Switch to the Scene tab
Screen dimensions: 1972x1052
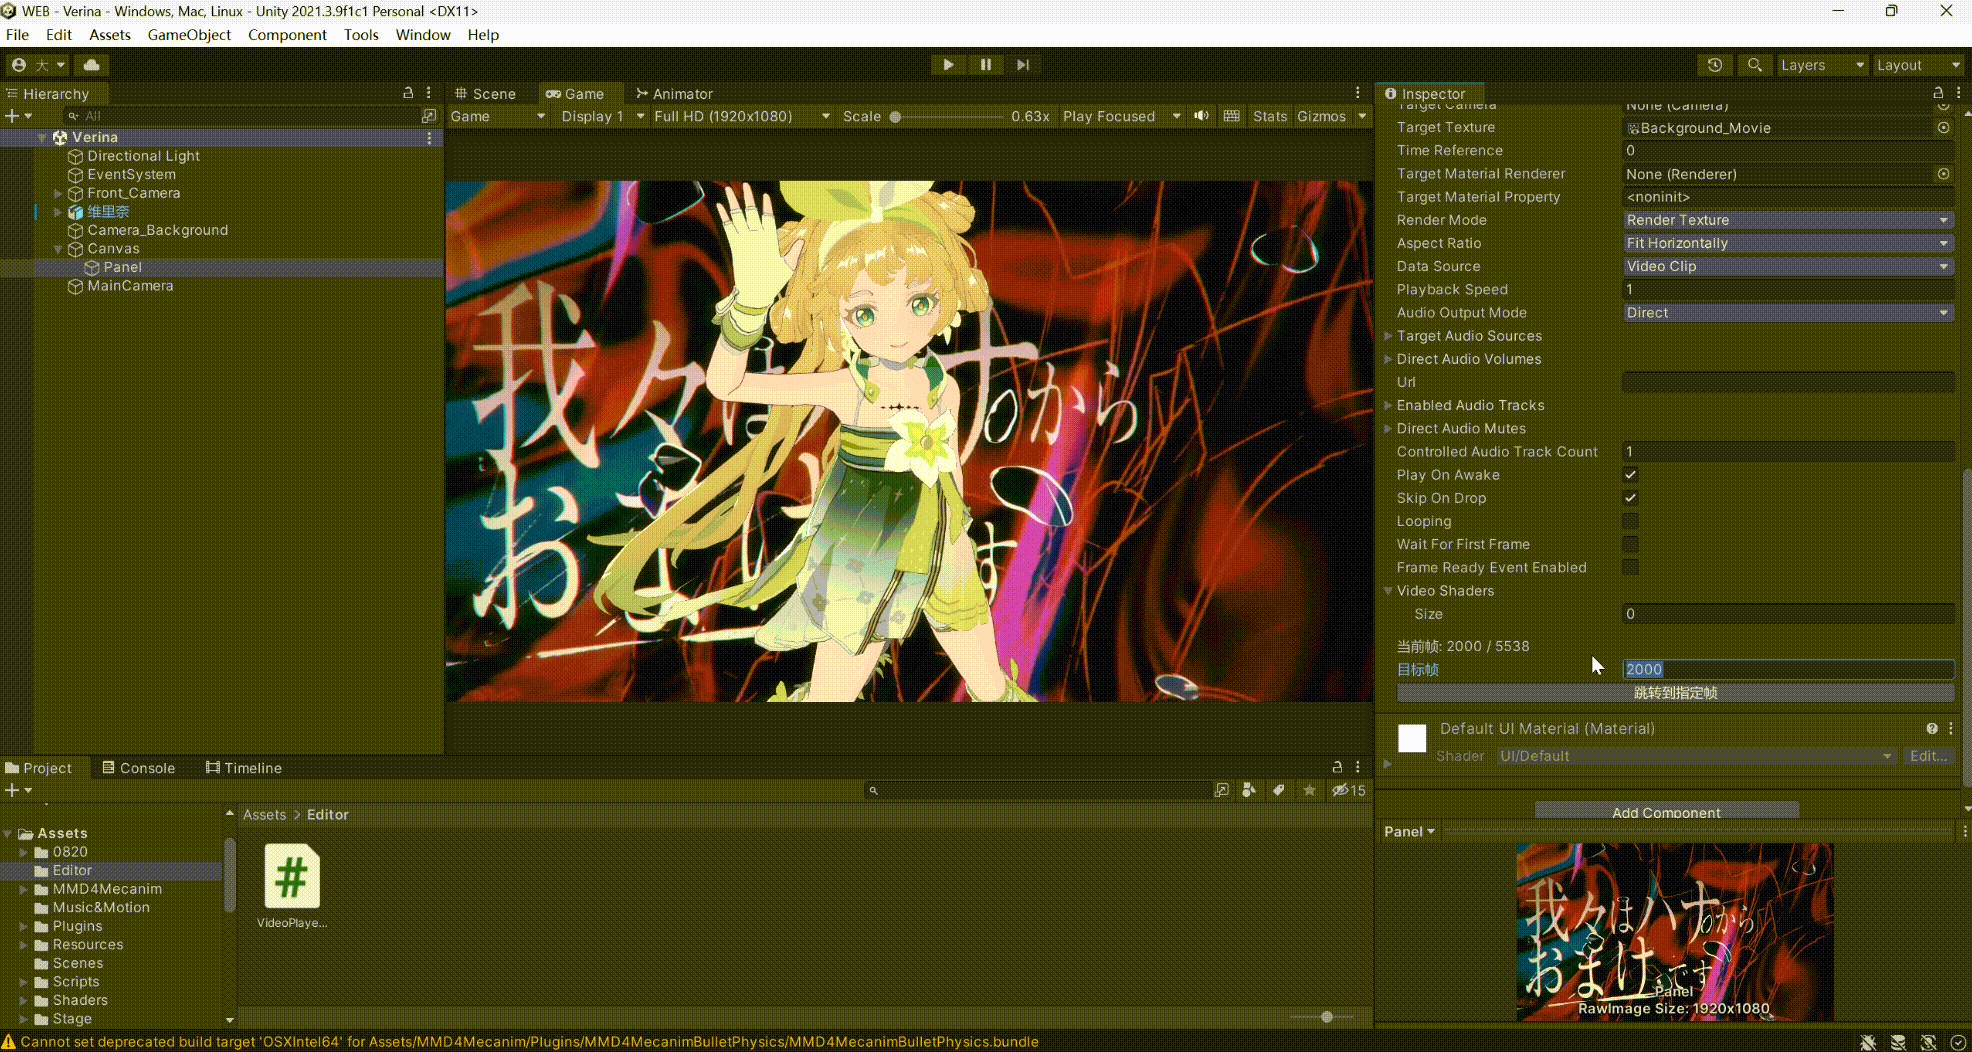click(x=486, y=94)
